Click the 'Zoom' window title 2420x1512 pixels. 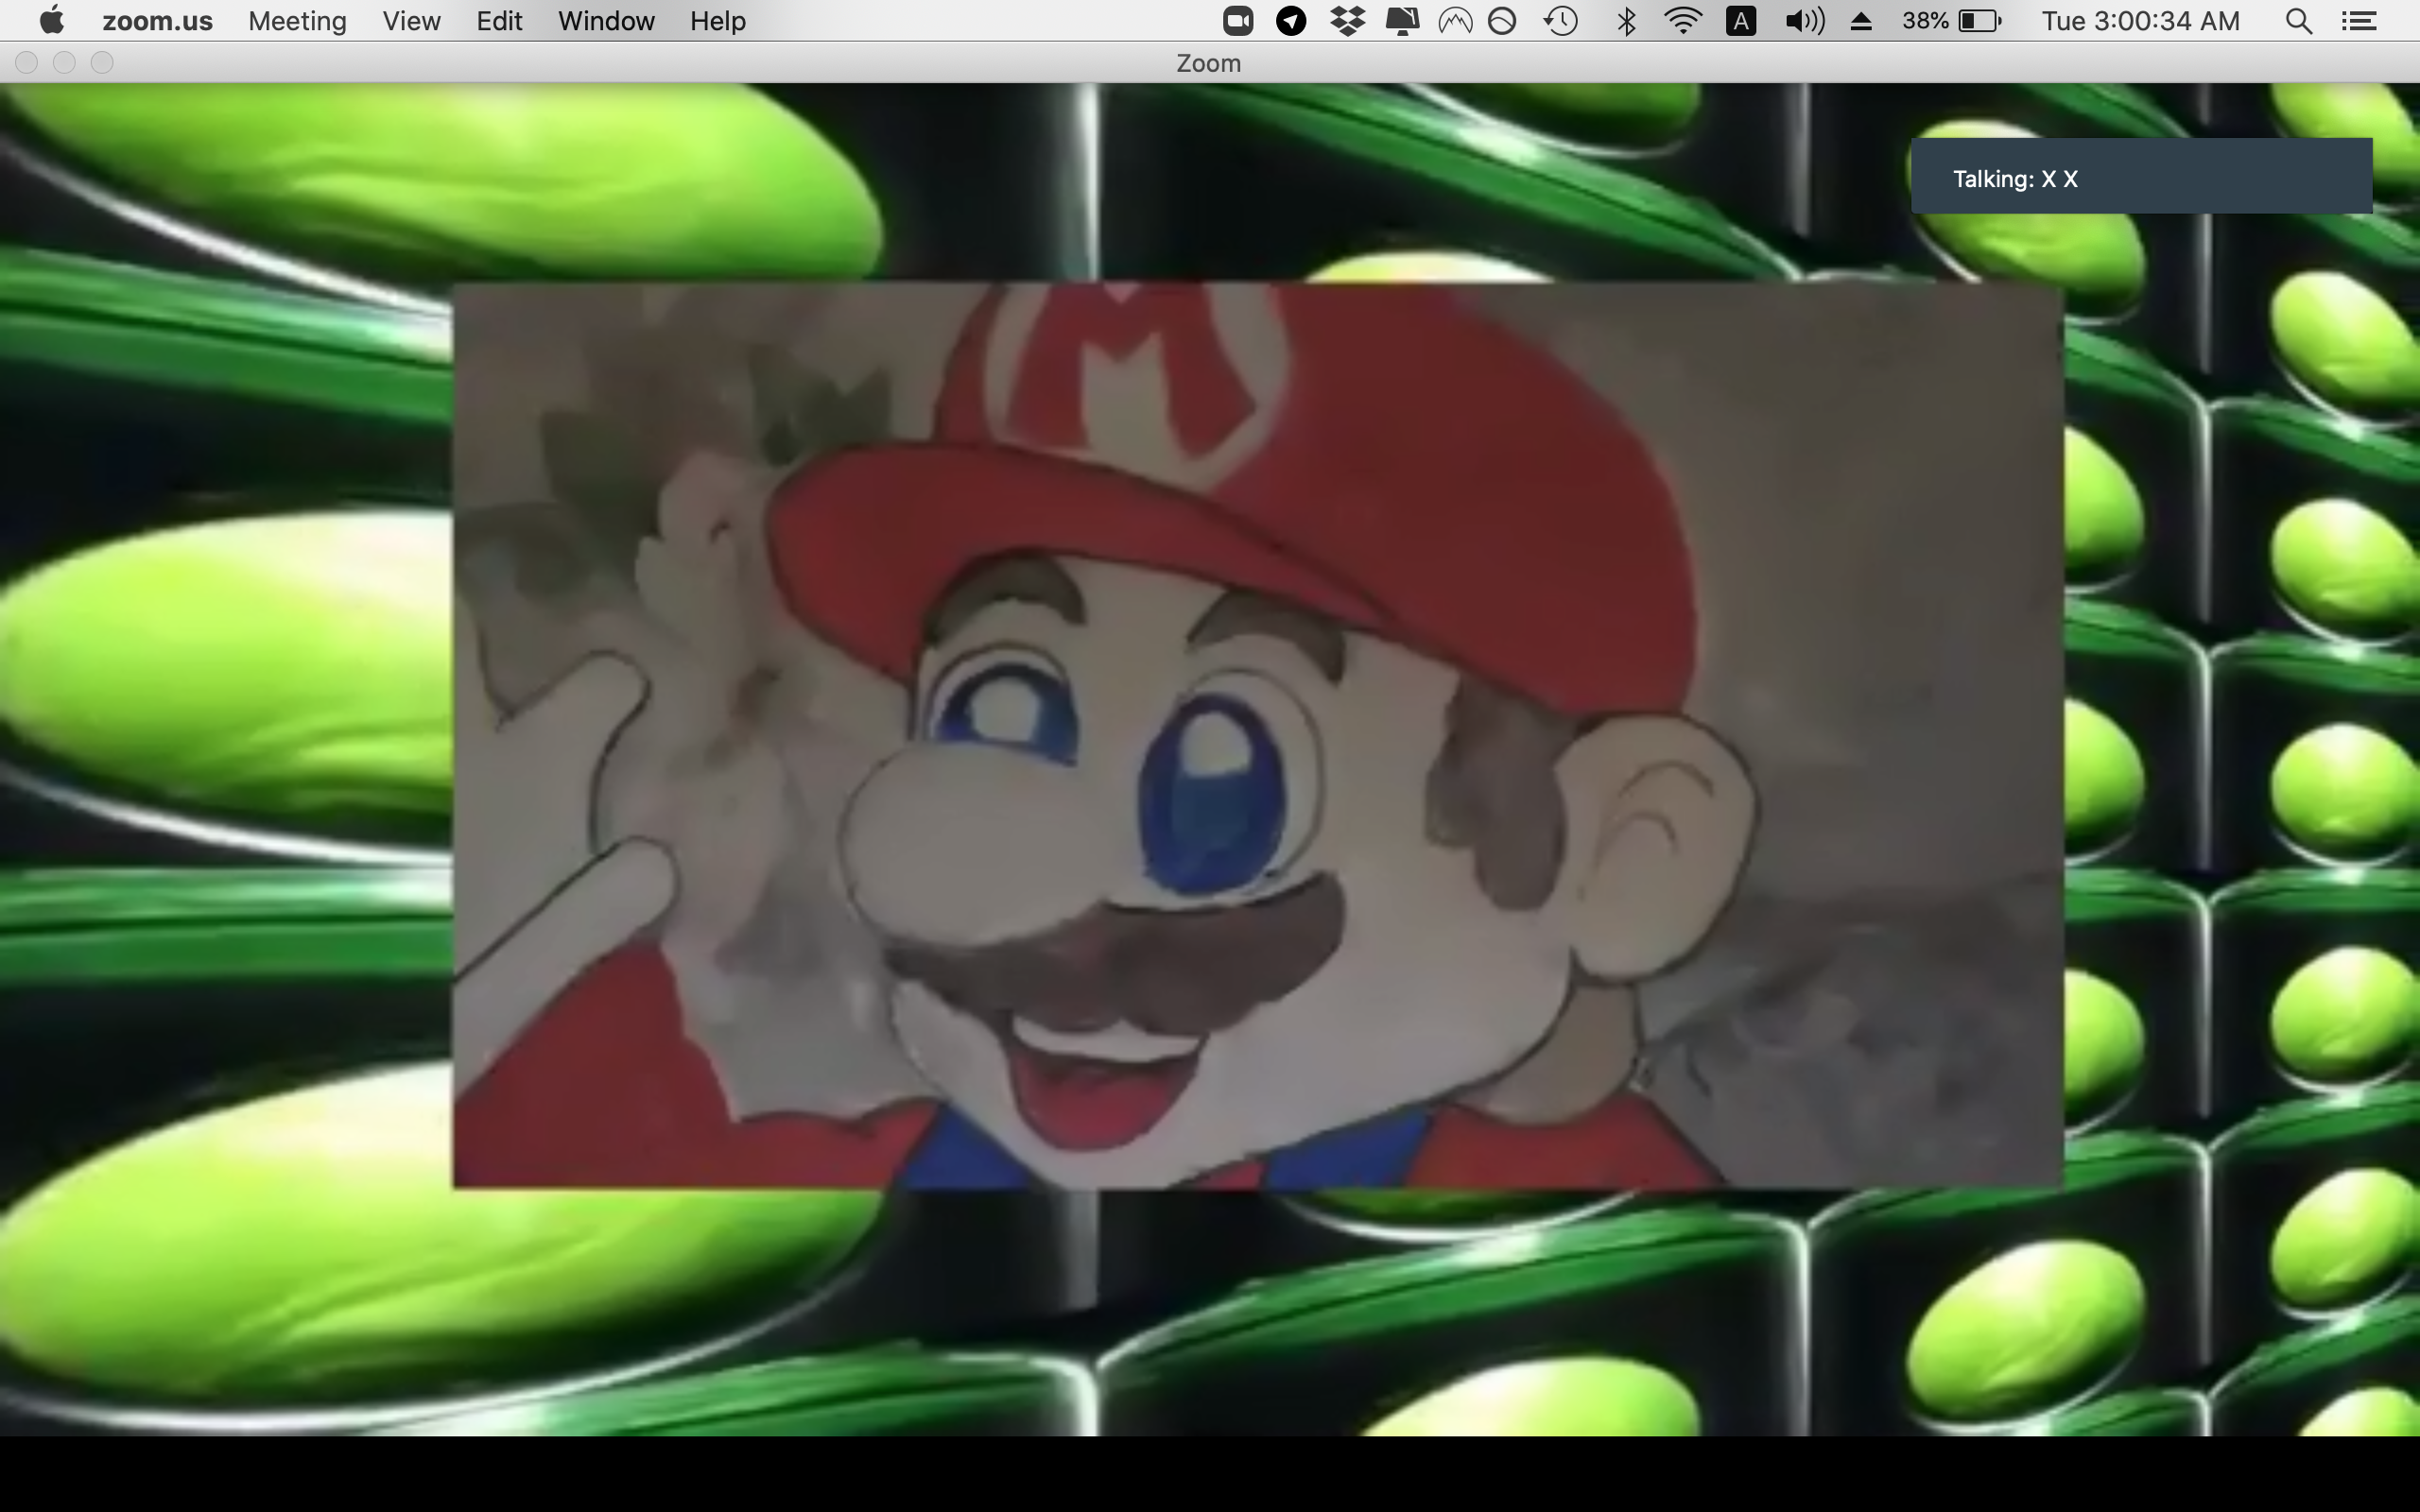point(1208,63)
